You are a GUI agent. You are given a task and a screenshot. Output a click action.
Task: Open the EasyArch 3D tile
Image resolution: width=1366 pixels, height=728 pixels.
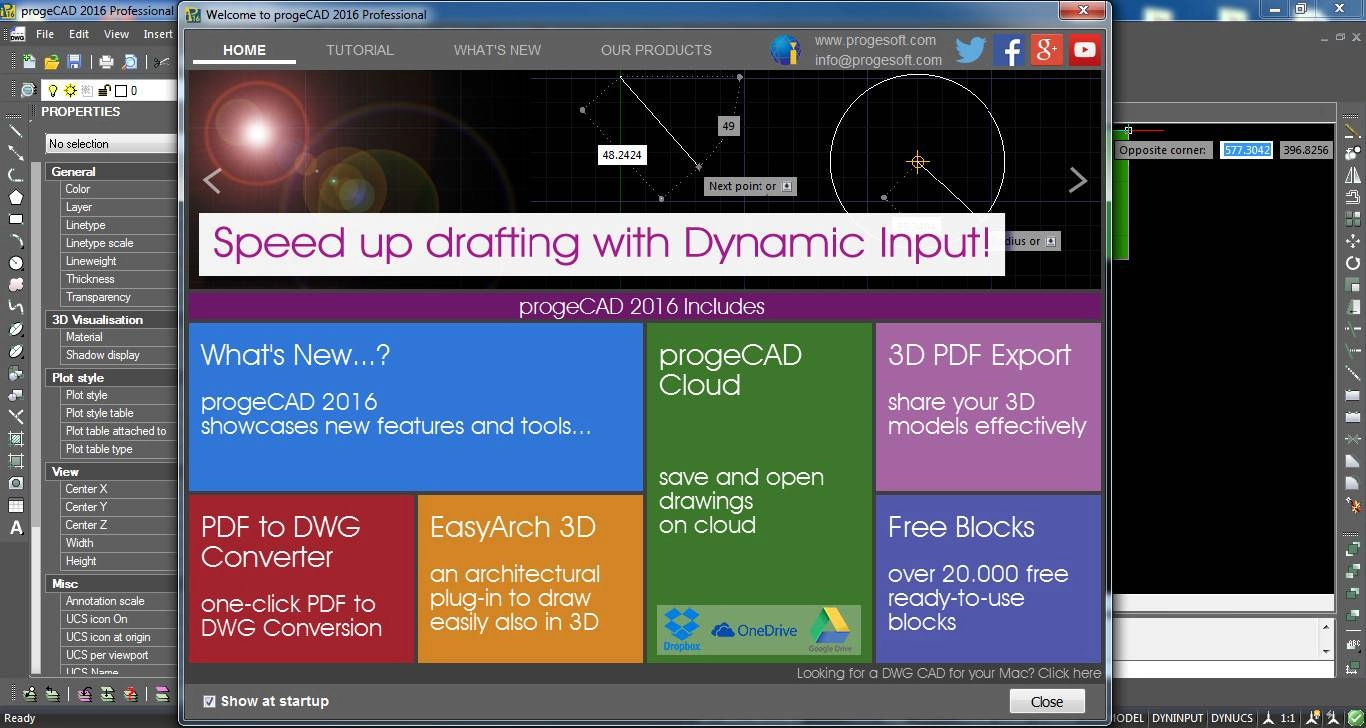[x=530, y=578]
